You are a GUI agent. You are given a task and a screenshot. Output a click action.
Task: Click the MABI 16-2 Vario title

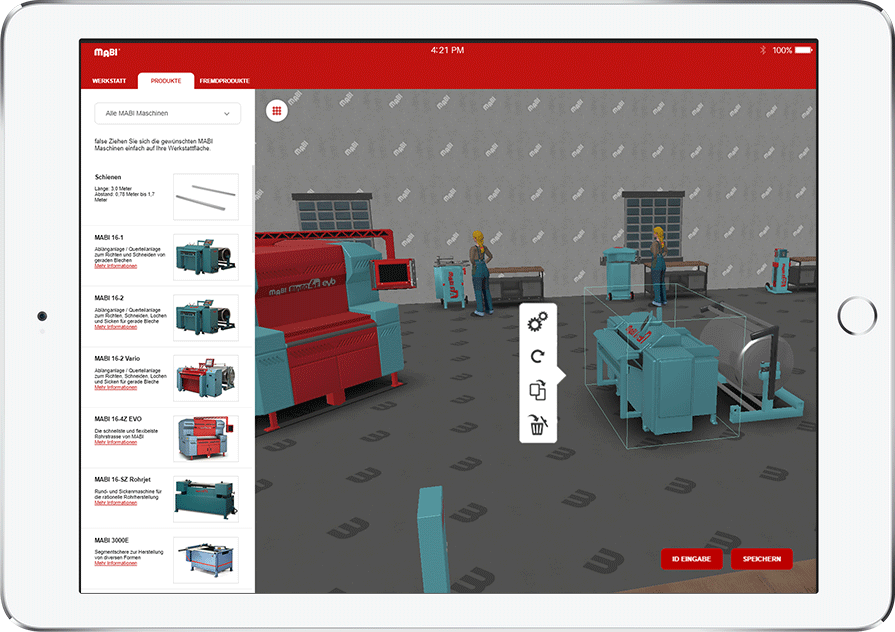[117, 359]
